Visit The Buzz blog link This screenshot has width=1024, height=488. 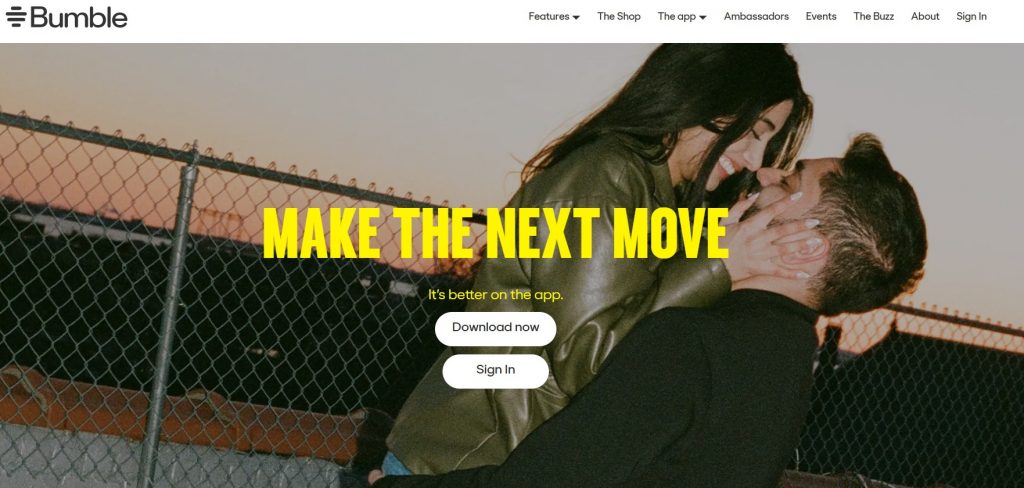pyautogui.click(x=874, y=16)
